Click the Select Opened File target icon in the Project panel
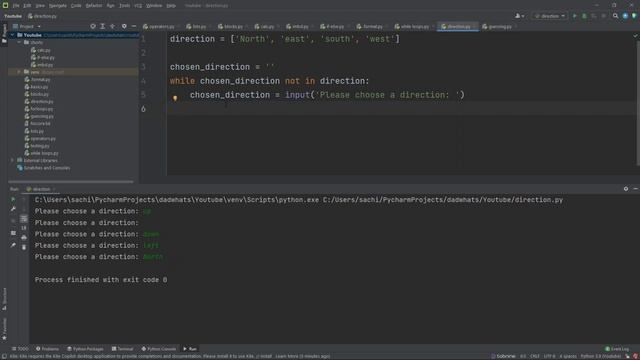Screen dimensions: 640x360 coord(93,26)
